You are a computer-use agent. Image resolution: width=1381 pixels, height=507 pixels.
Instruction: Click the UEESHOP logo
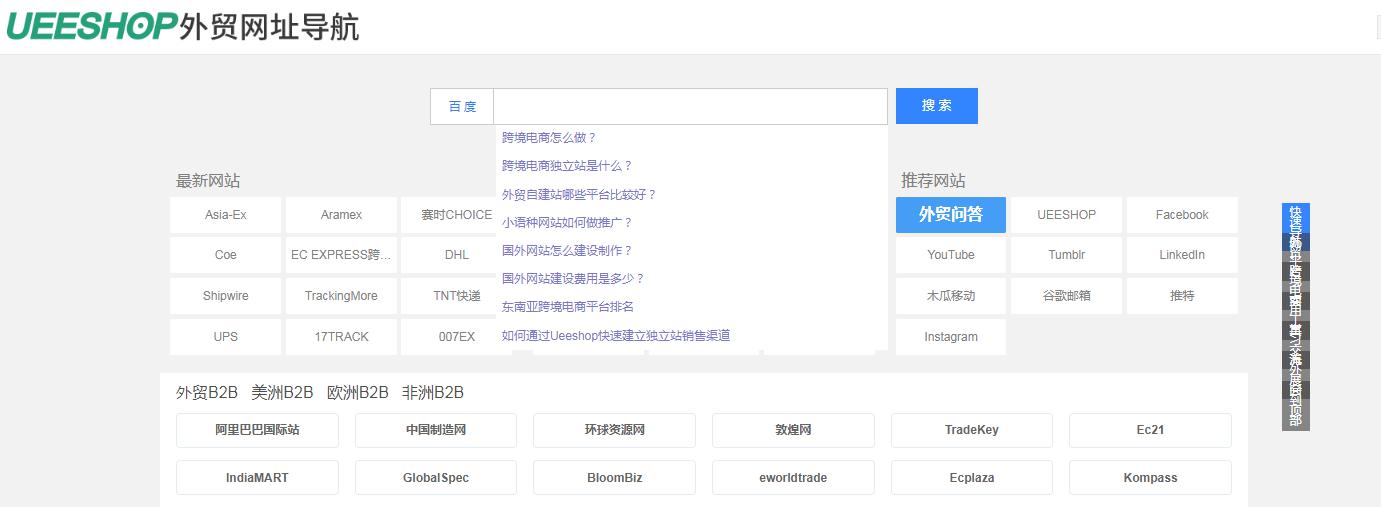click(183, 26)
